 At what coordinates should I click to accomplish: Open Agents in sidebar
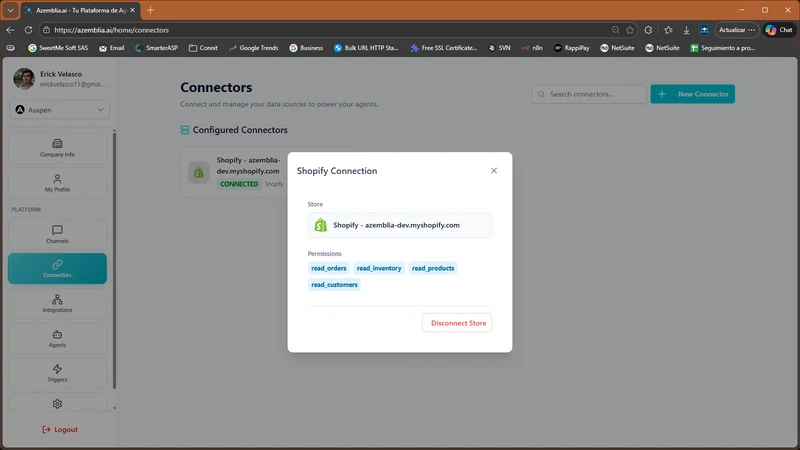[57, 338]
